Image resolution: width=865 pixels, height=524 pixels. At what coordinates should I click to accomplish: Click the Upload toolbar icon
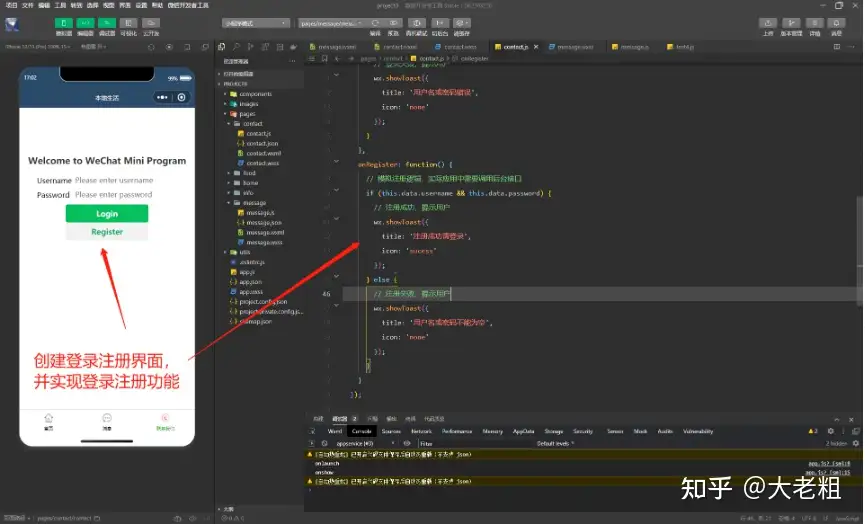coord(768,23)
